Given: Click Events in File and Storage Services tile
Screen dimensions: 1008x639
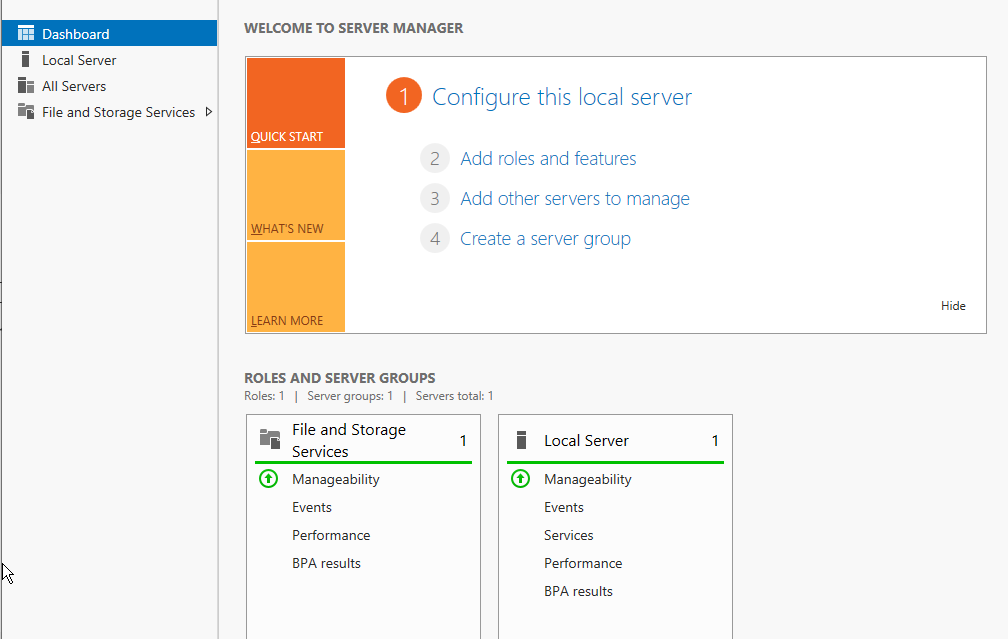Looking at the screenshot, I should [x=312, y=507].
